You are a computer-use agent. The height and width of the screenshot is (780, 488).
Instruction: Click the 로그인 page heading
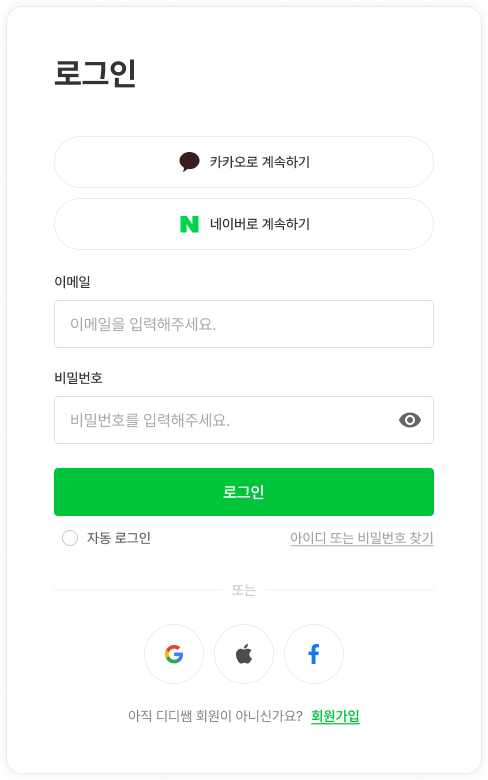point(95,74)
